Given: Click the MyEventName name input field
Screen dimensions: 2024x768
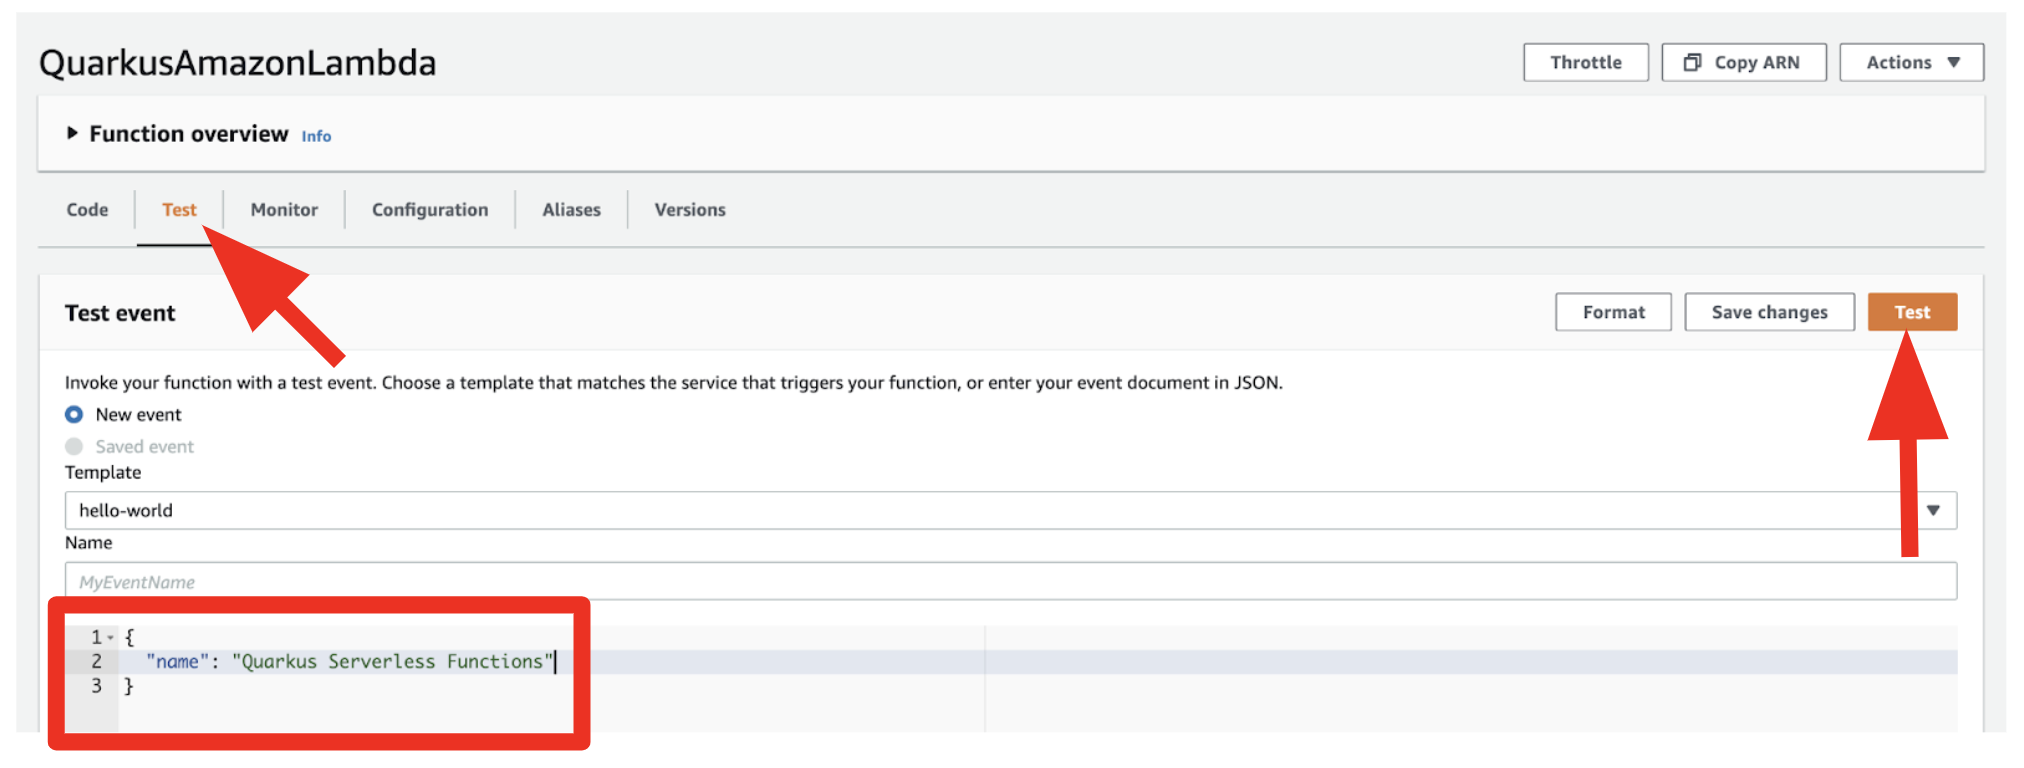Looking at the screenshot, I should [x=1010, y=581].
